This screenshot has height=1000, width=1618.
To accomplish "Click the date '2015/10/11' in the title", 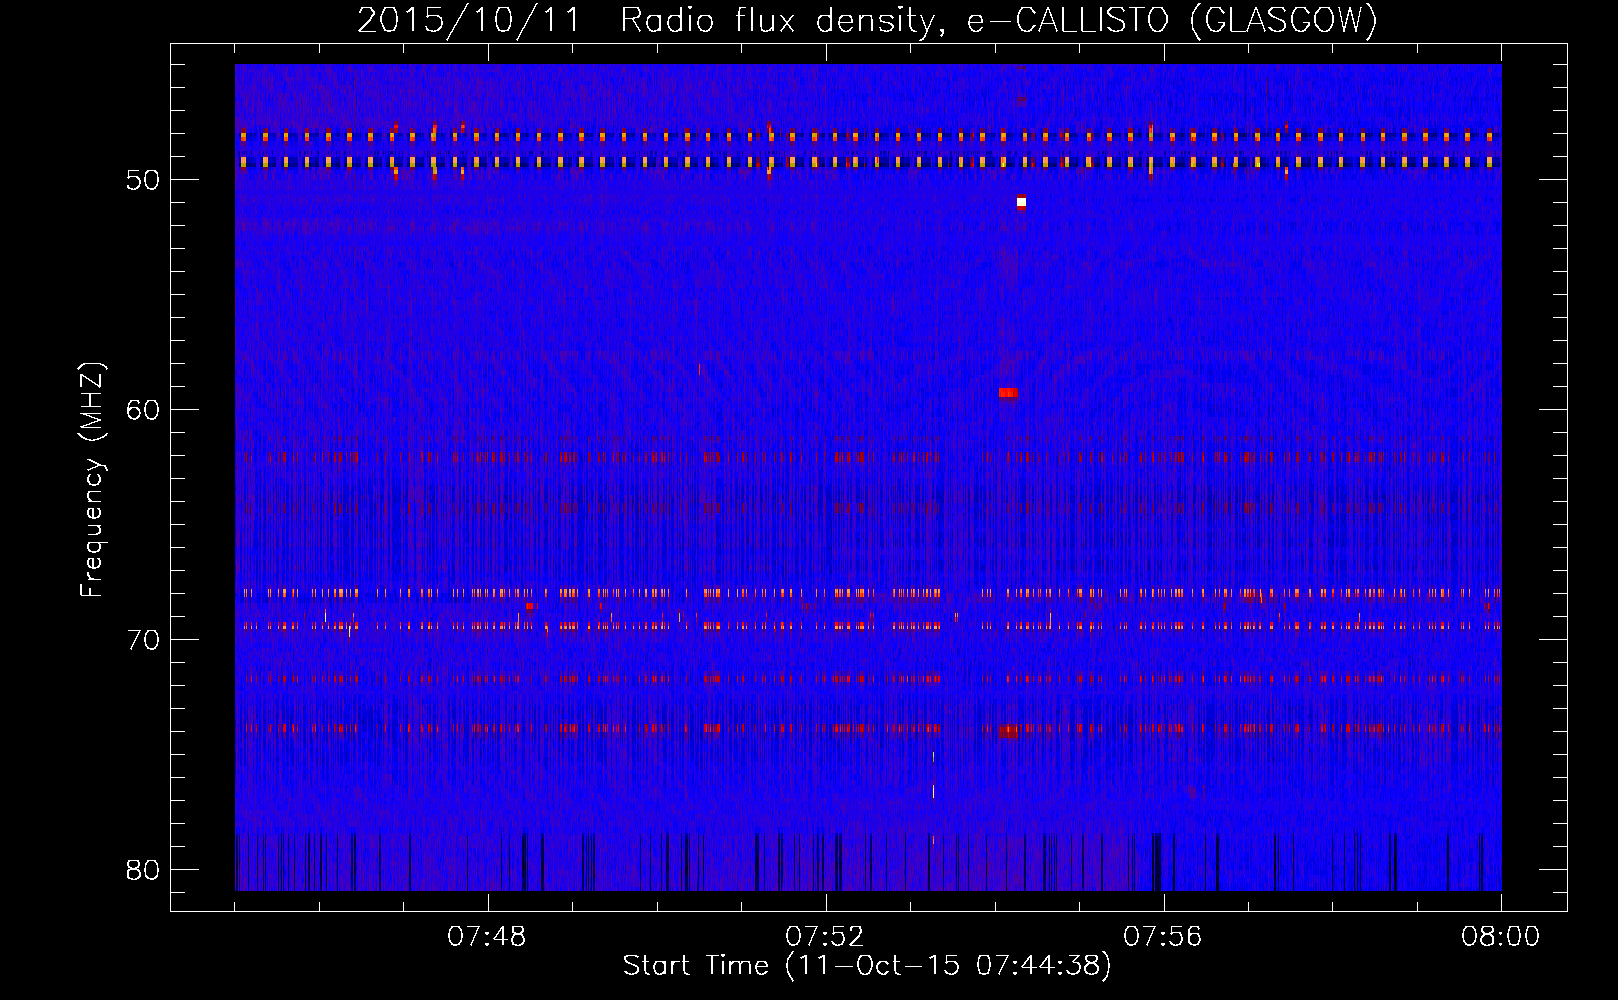I will pos(469,20).
